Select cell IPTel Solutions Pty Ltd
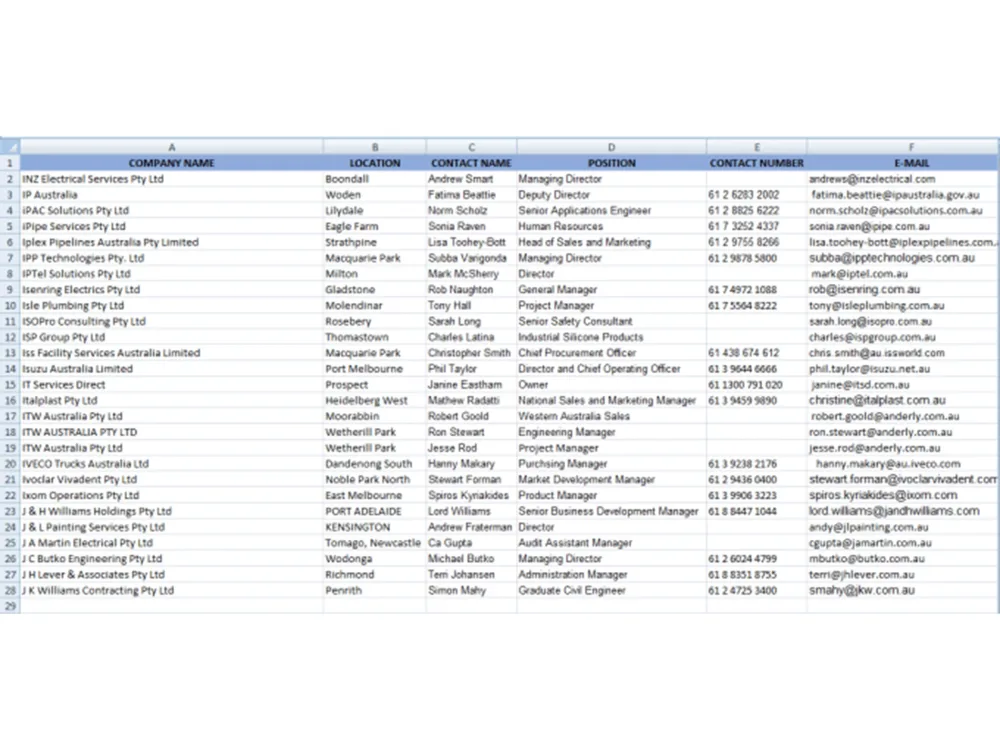Image resolution: width=1000 pixels, height=750 pixels. point(172,274)
